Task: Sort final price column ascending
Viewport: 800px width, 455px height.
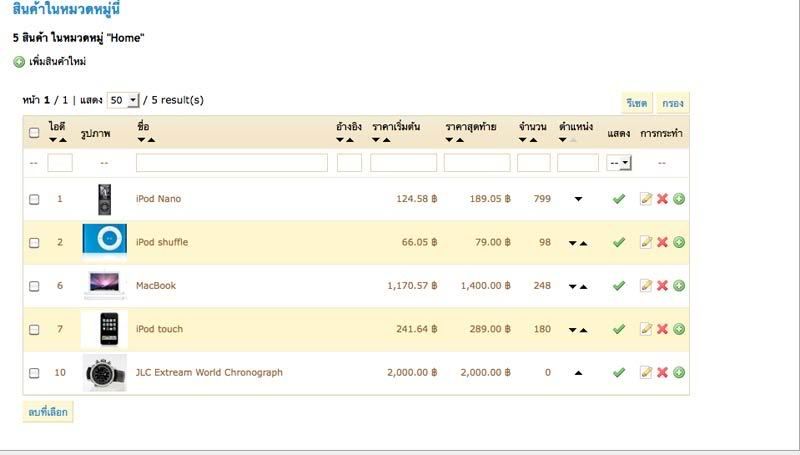Action: (x=460, y=140)
